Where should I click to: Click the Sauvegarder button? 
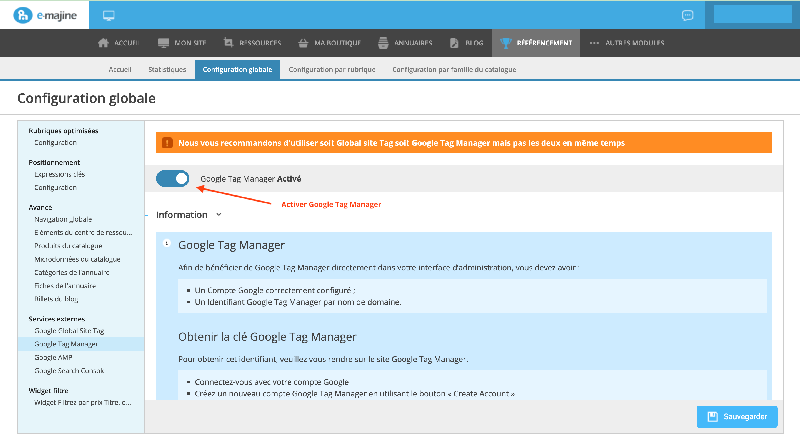tap(737, 417)
